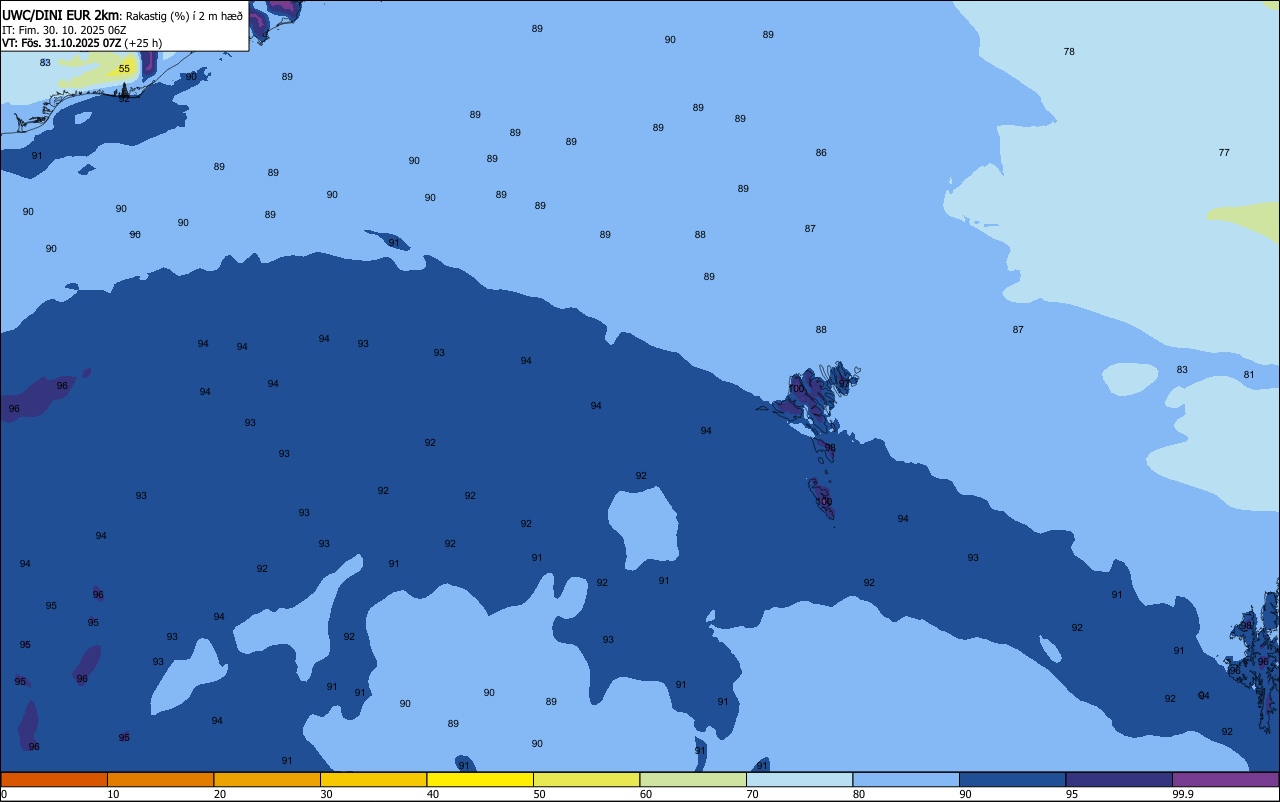Click the 'VT: Fös. 31.10.2025 07Z' line

(x=61, y=43)
